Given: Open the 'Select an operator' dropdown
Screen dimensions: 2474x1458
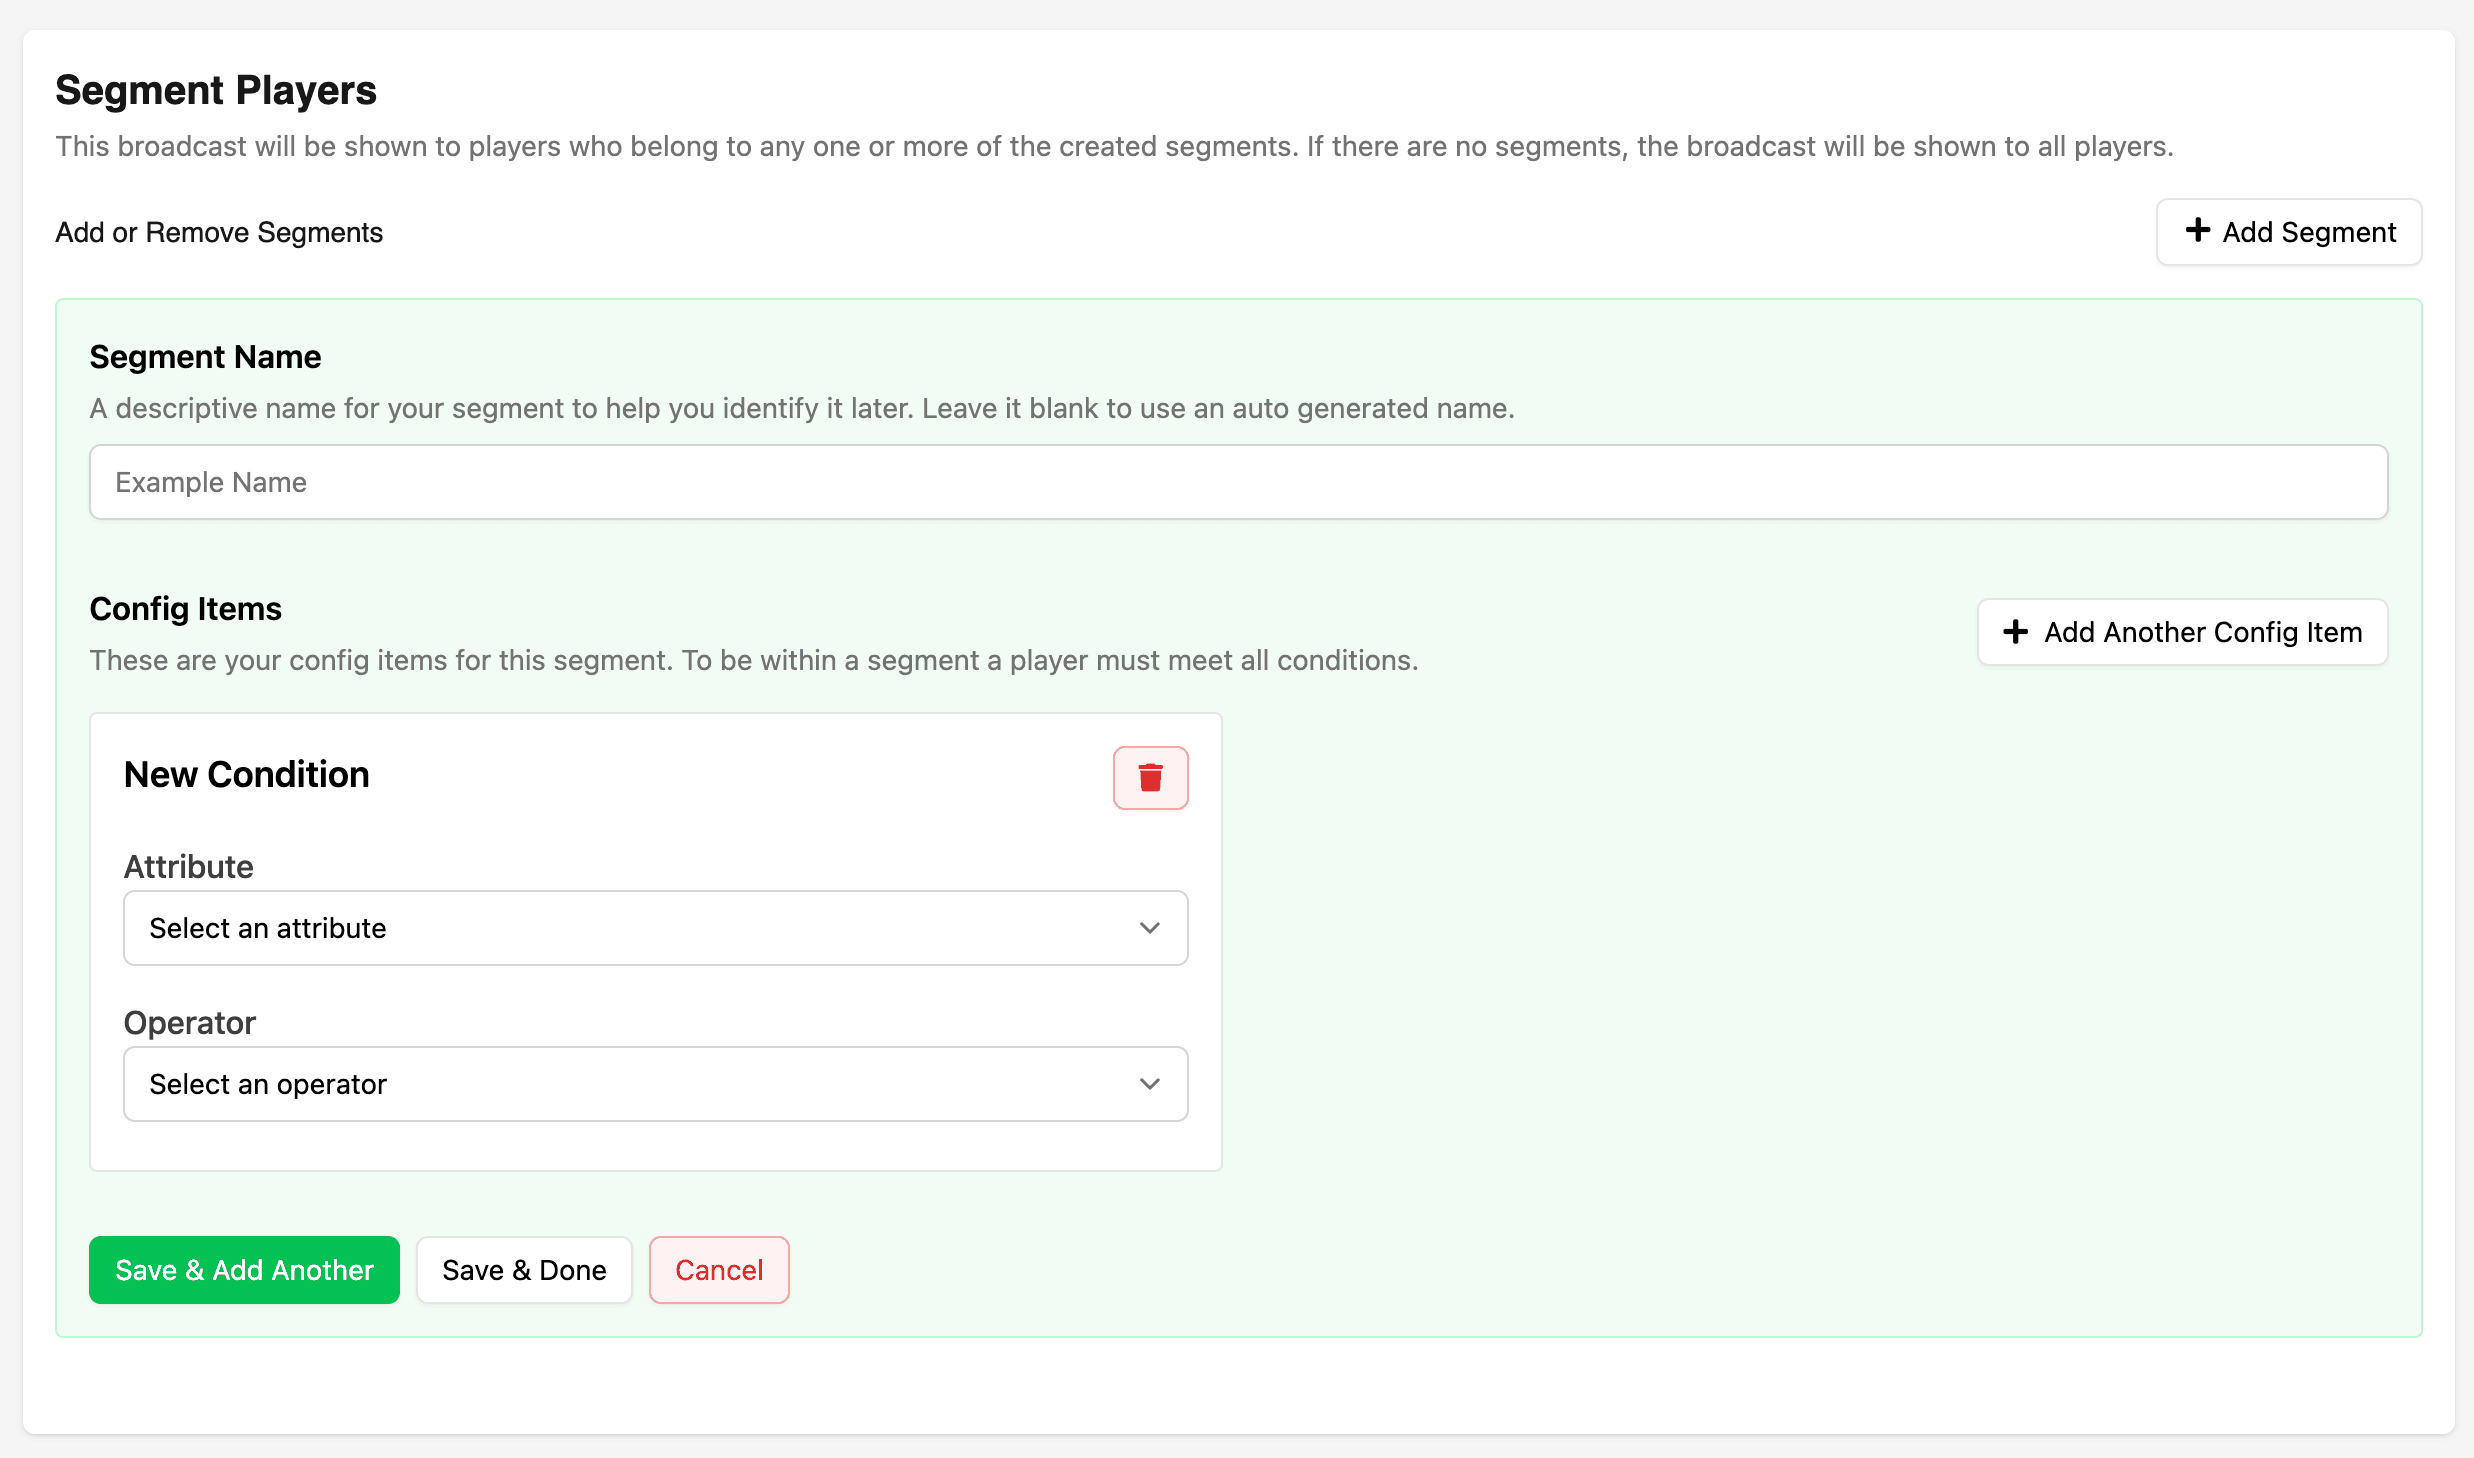Looking at the screenshot, I should click(655, 1084).
